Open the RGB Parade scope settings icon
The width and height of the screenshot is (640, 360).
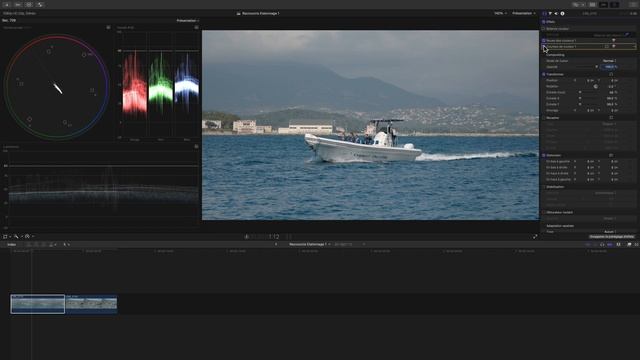tap(196, 27)
